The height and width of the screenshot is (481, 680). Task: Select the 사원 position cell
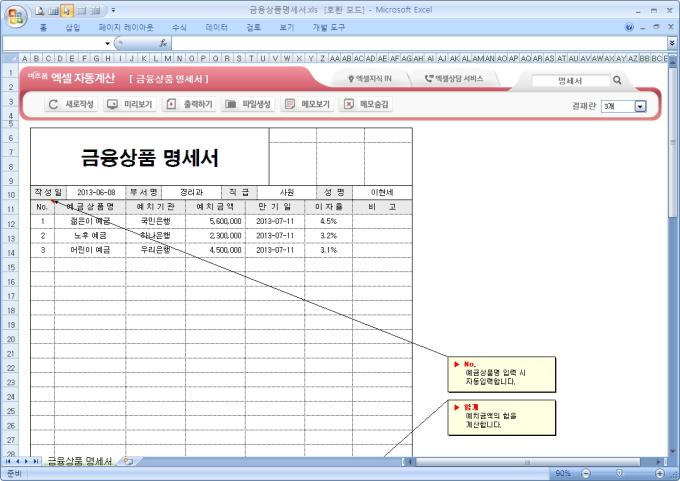287,193
